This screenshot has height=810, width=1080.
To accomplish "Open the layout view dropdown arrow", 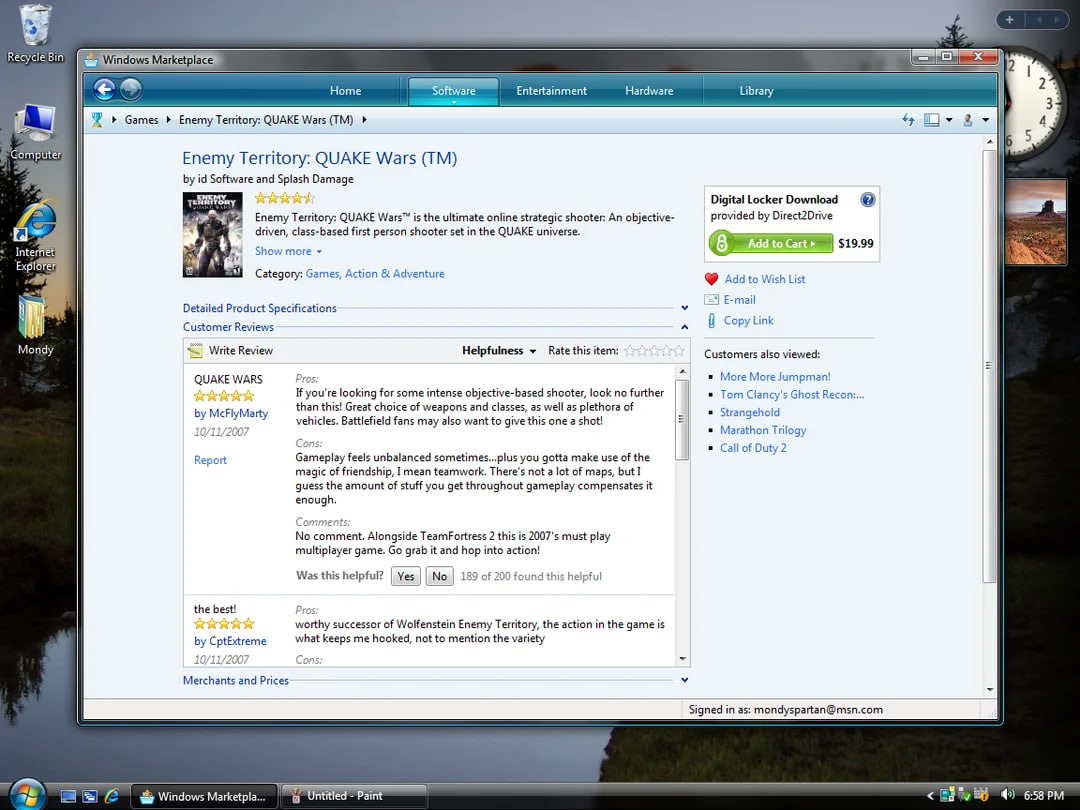I will point(949,120).
